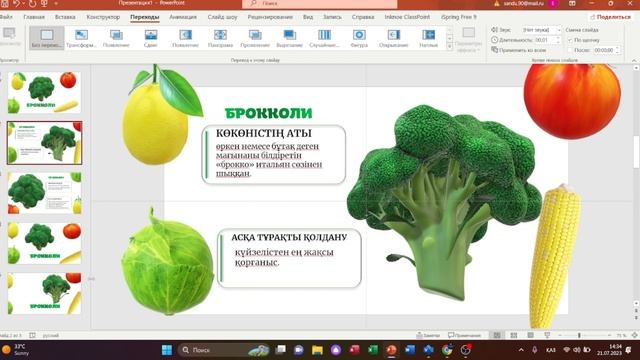Open the Windows Start menu
Image resolution: width=640 pixels, height=360 pixels.
coord(167,350)
